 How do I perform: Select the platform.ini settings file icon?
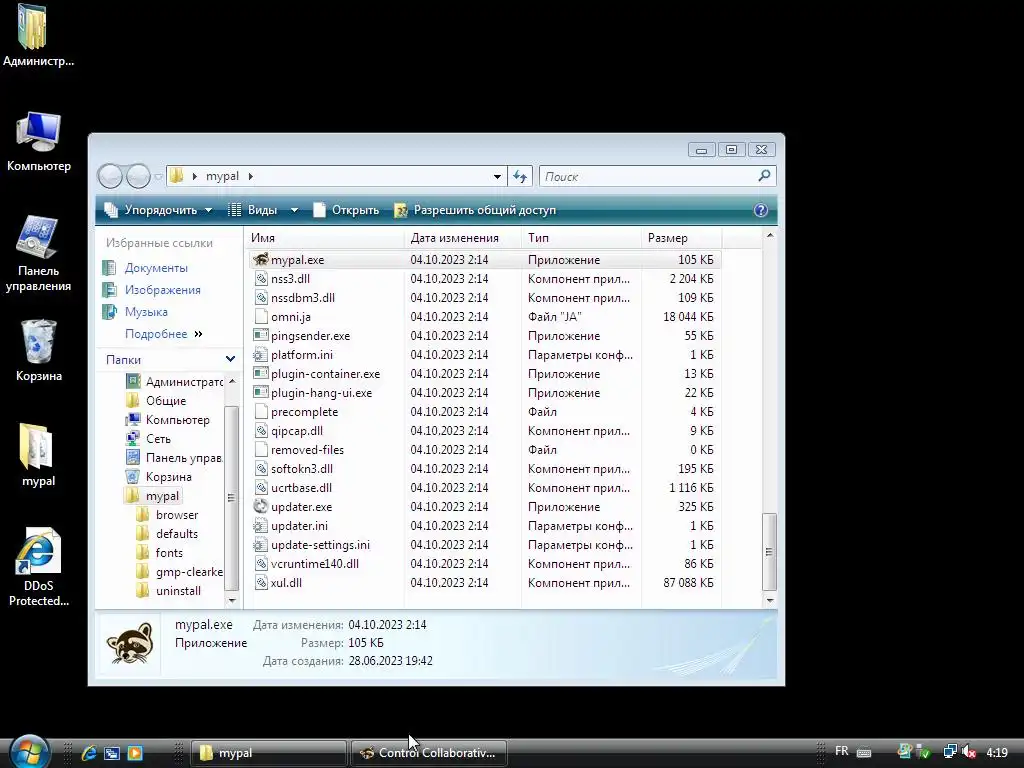261,355
